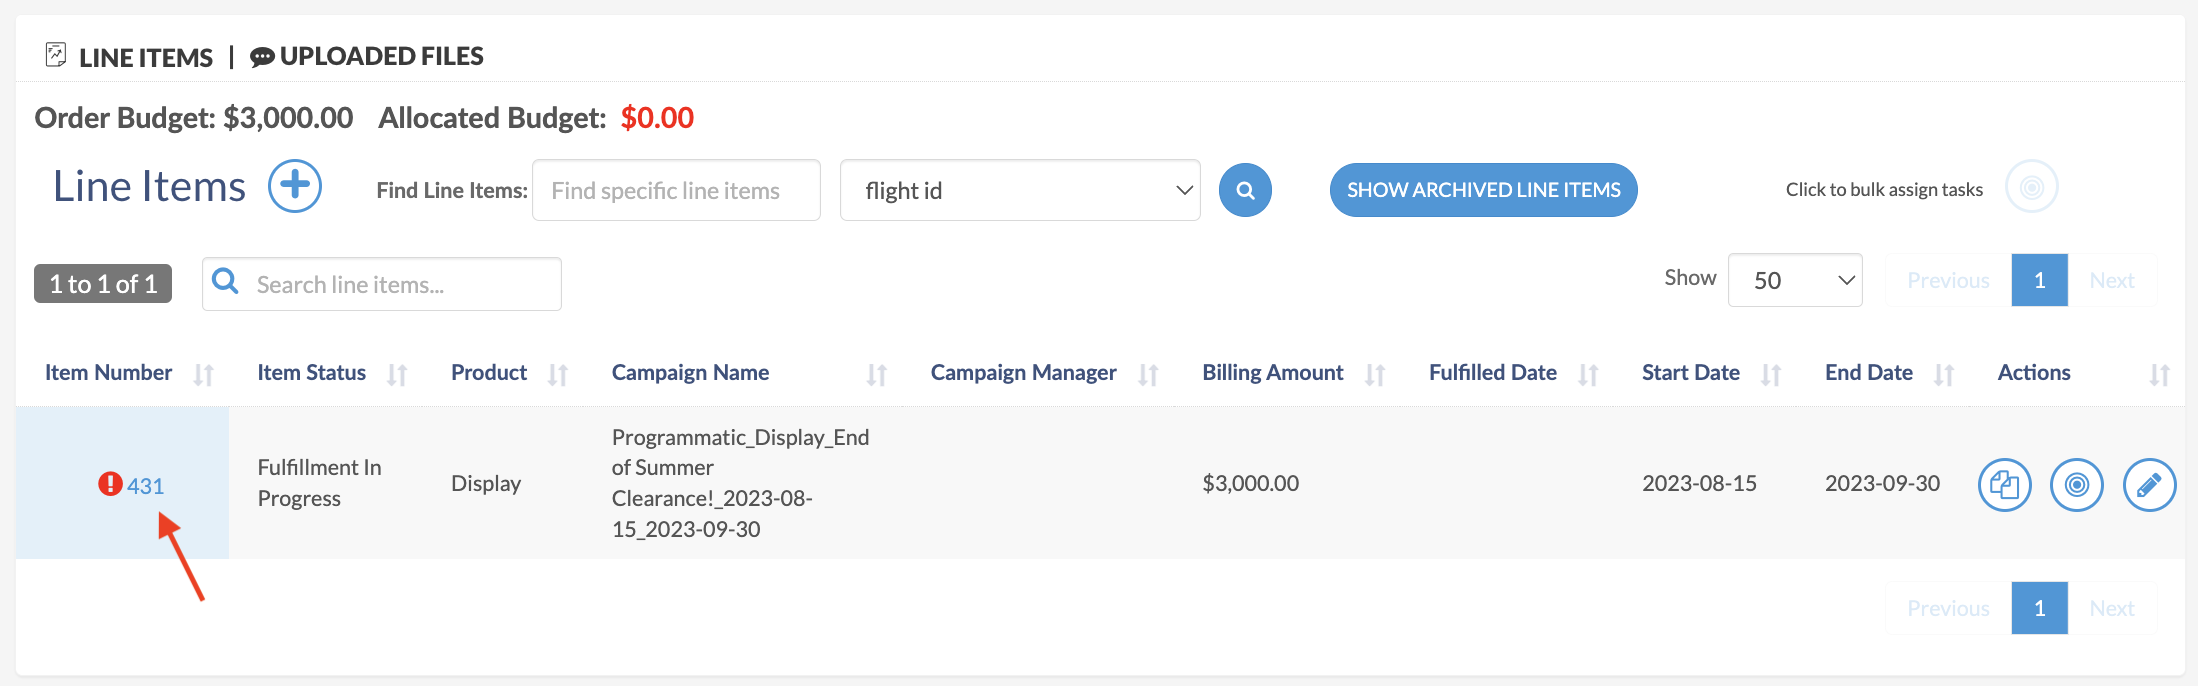
Task: Focus the Find specific line items field
Action: click(x=676, y=190)
